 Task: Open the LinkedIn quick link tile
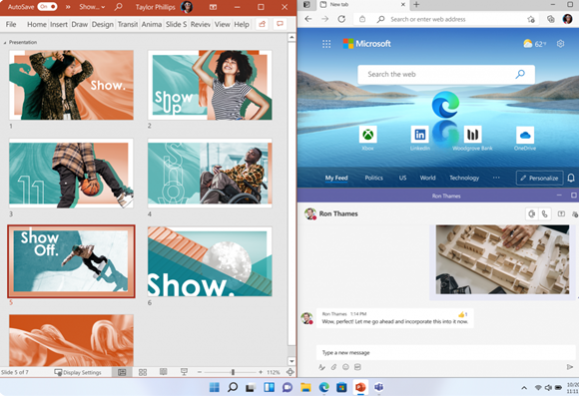pos(420,134)
